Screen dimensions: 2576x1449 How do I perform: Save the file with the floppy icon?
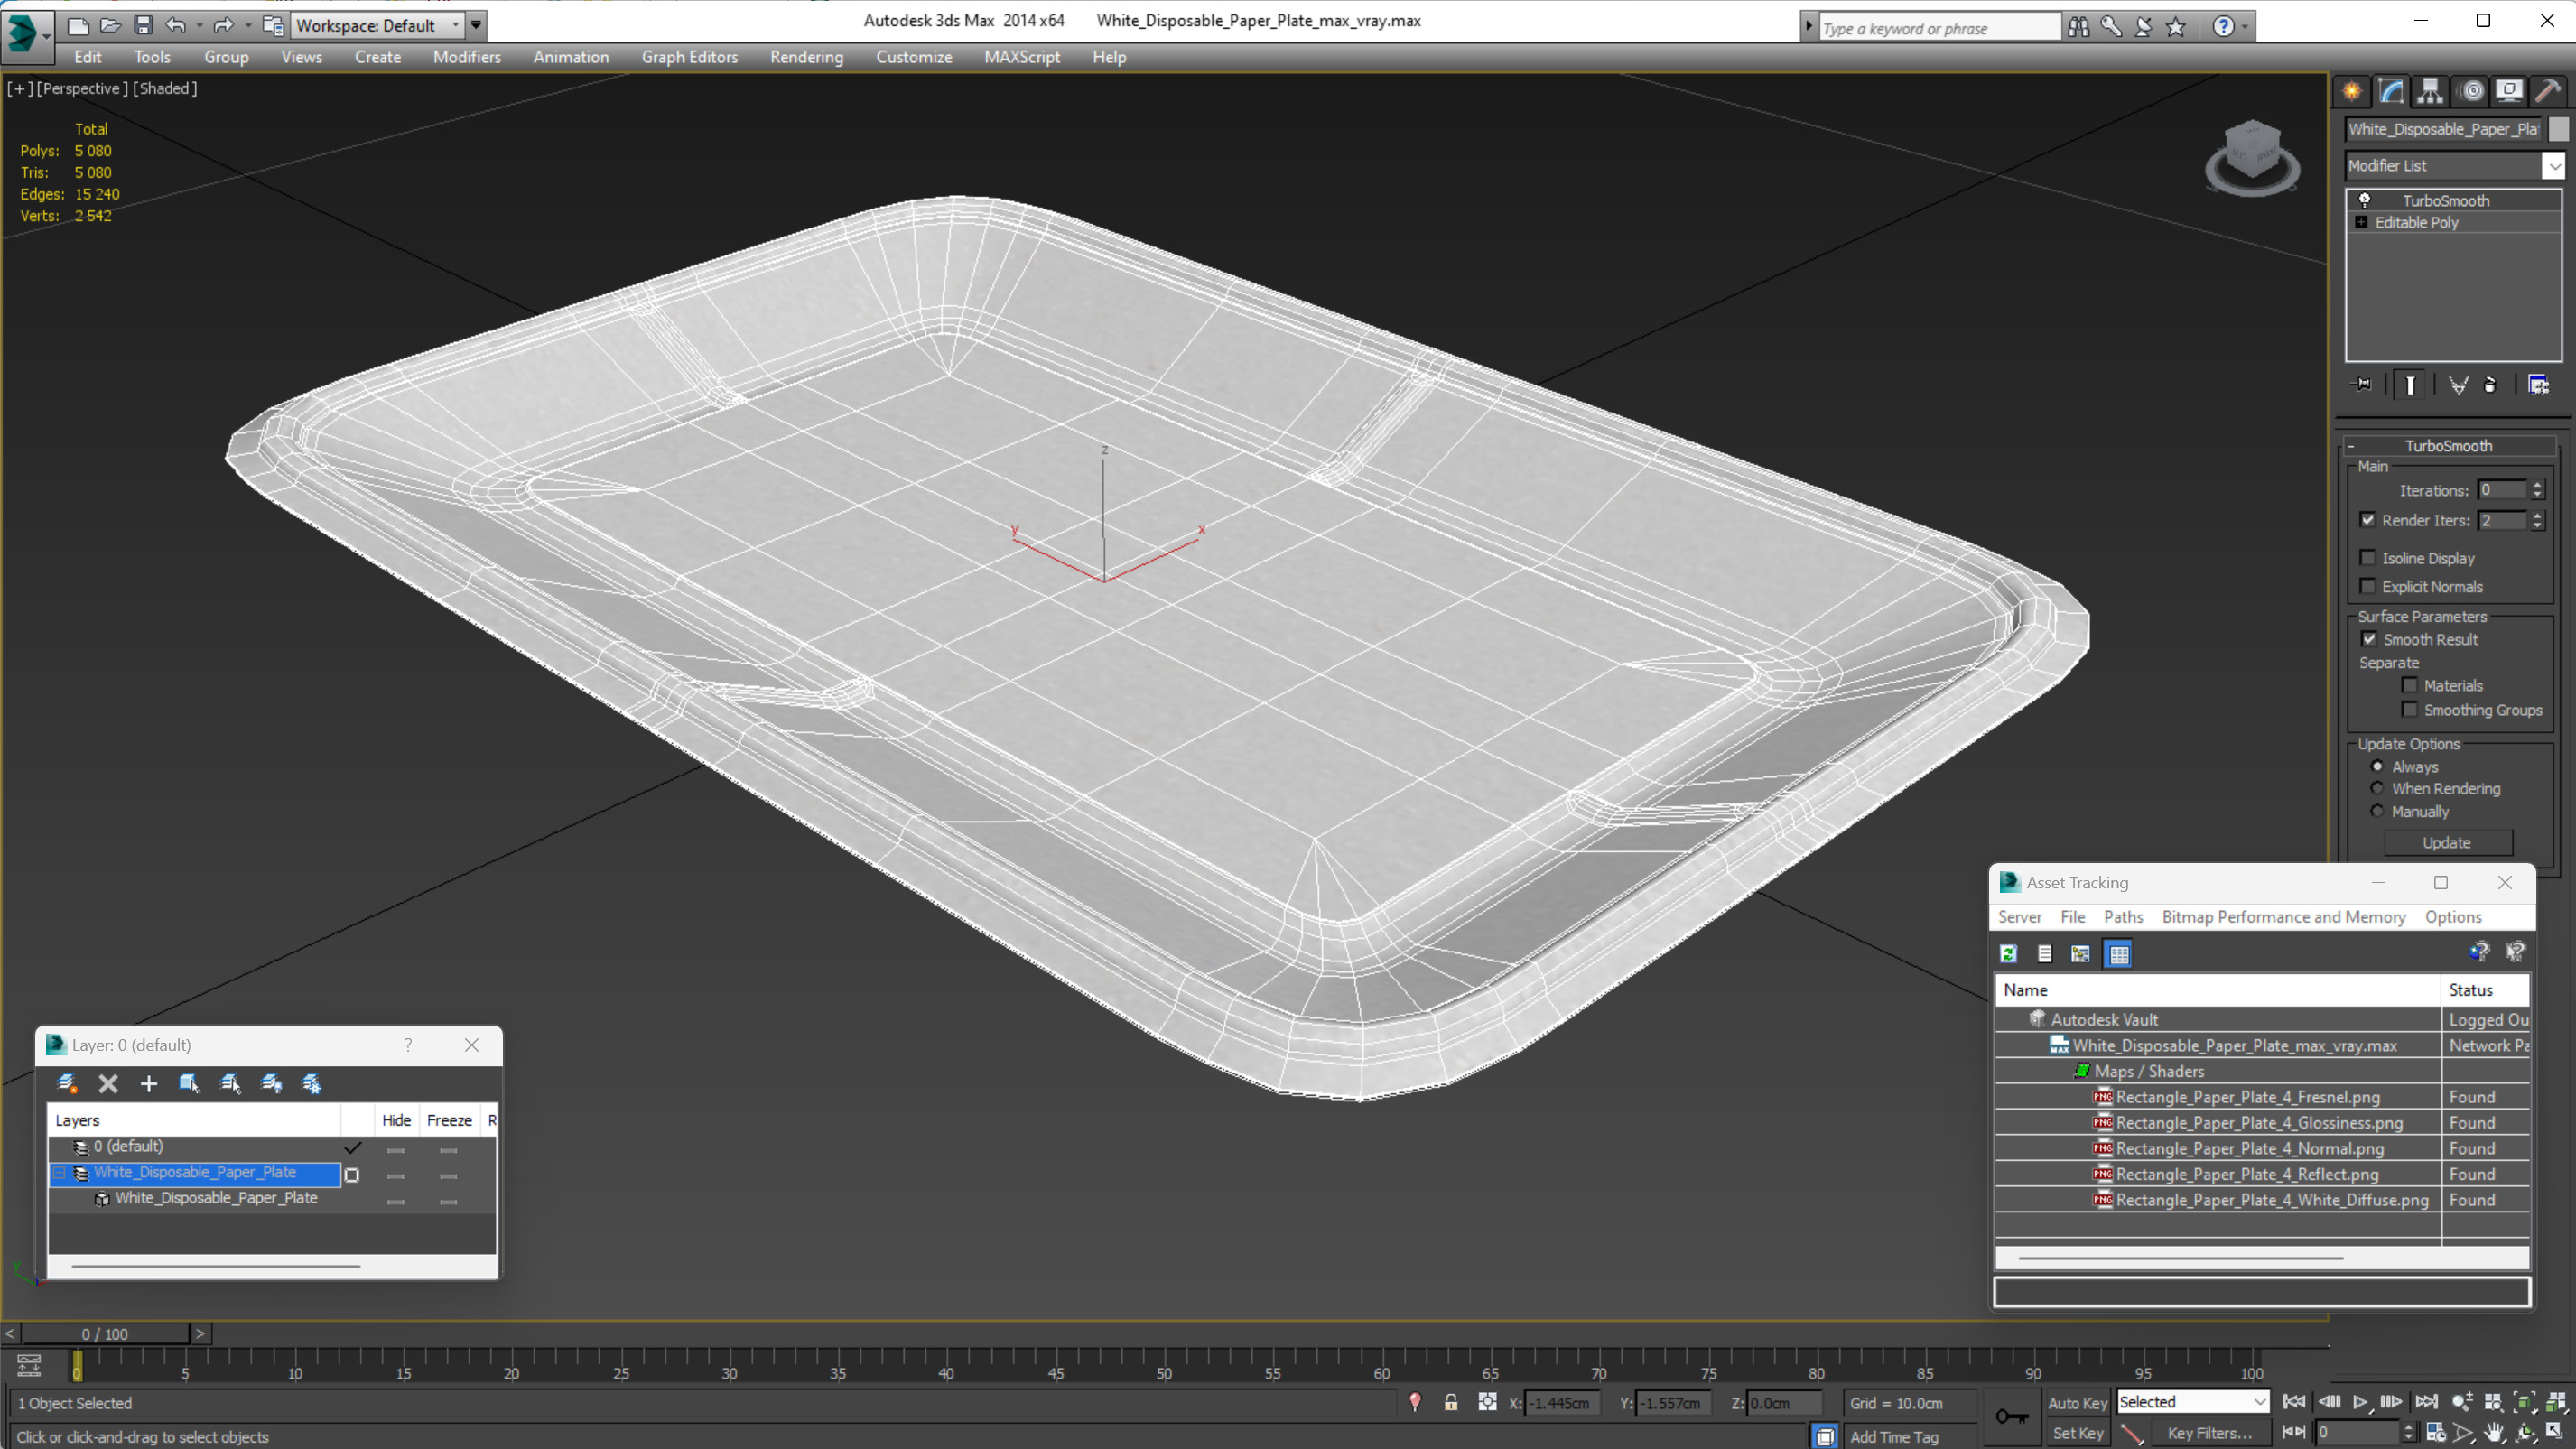click(x=143, y=26)
